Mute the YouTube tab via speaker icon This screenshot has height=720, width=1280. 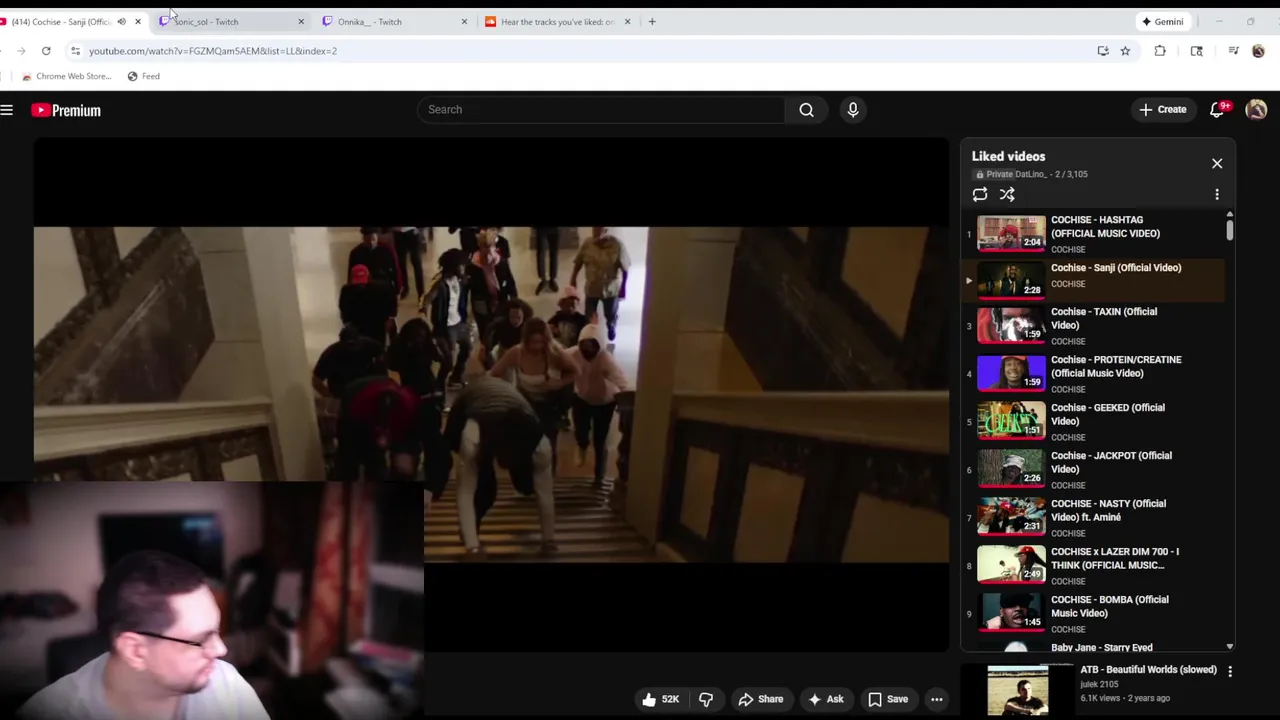[121, 22]
